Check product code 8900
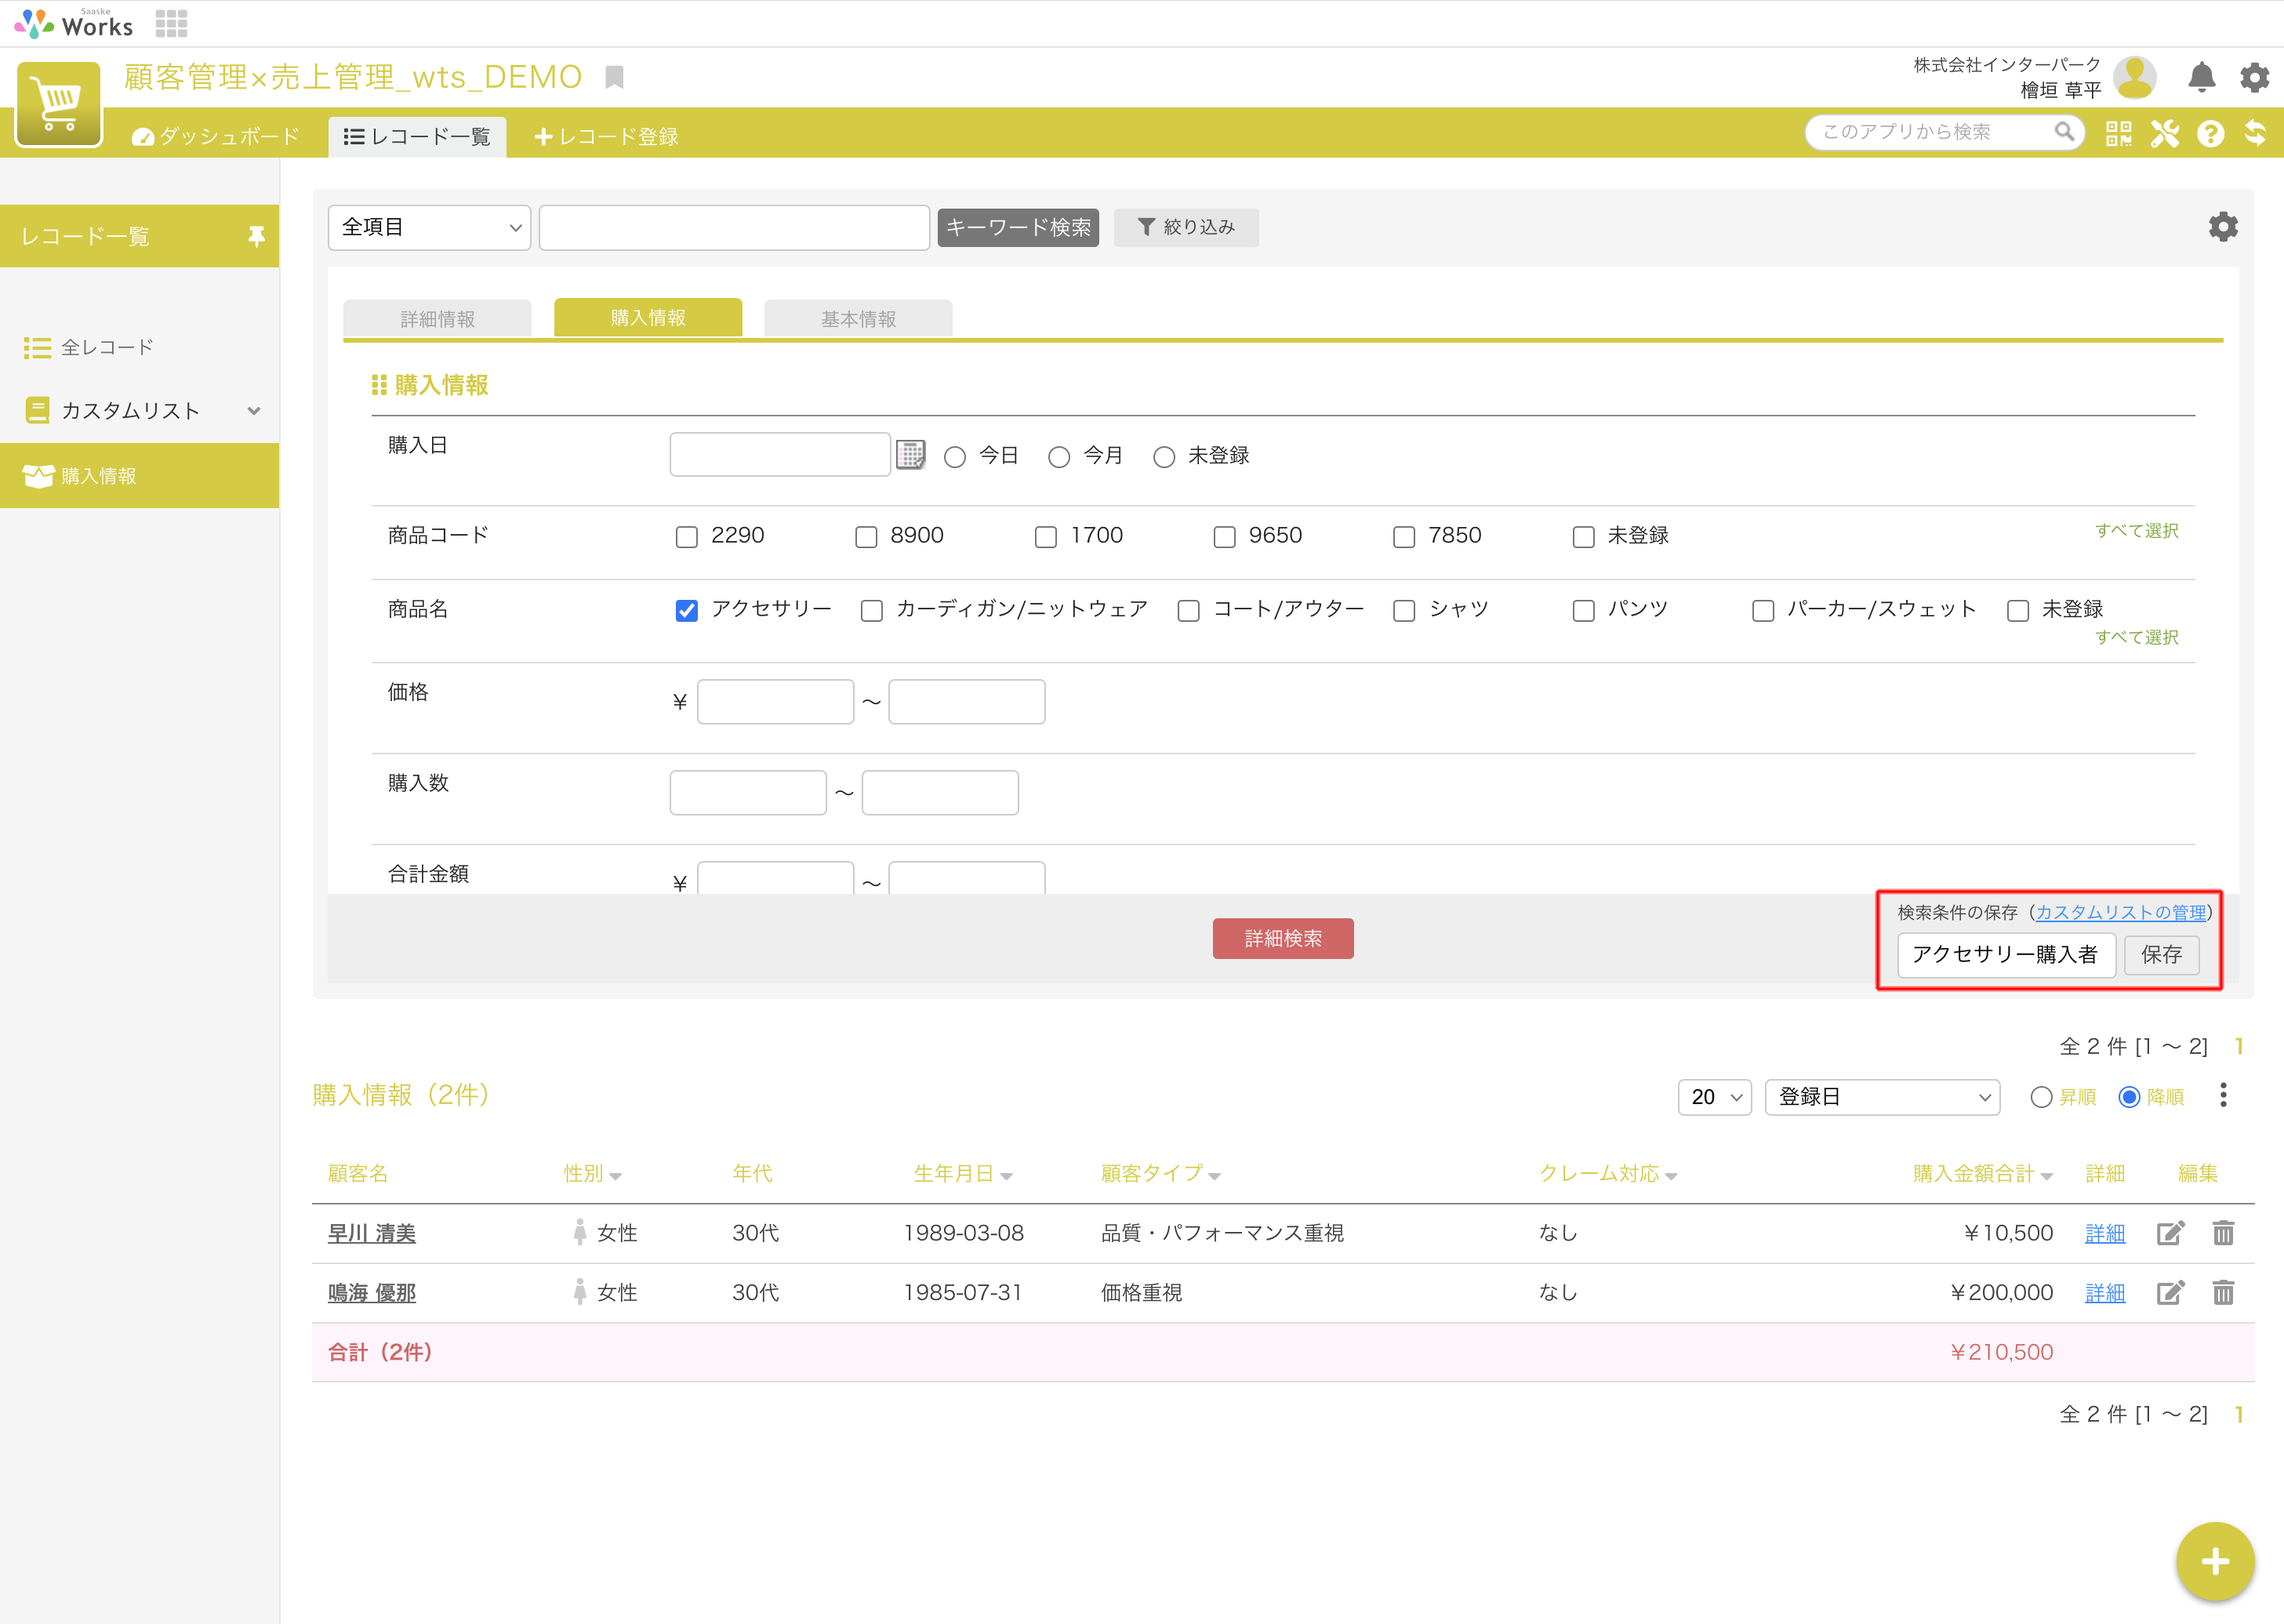The width and height of the screenshot is (2284, 1624). point(866,537)
